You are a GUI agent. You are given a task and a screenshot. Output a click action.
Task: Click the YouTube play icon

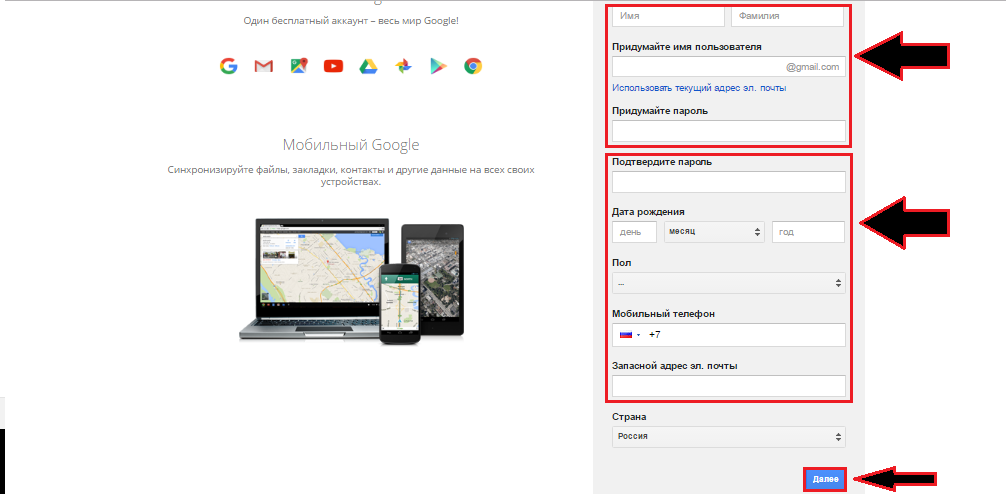pos(333,66)
